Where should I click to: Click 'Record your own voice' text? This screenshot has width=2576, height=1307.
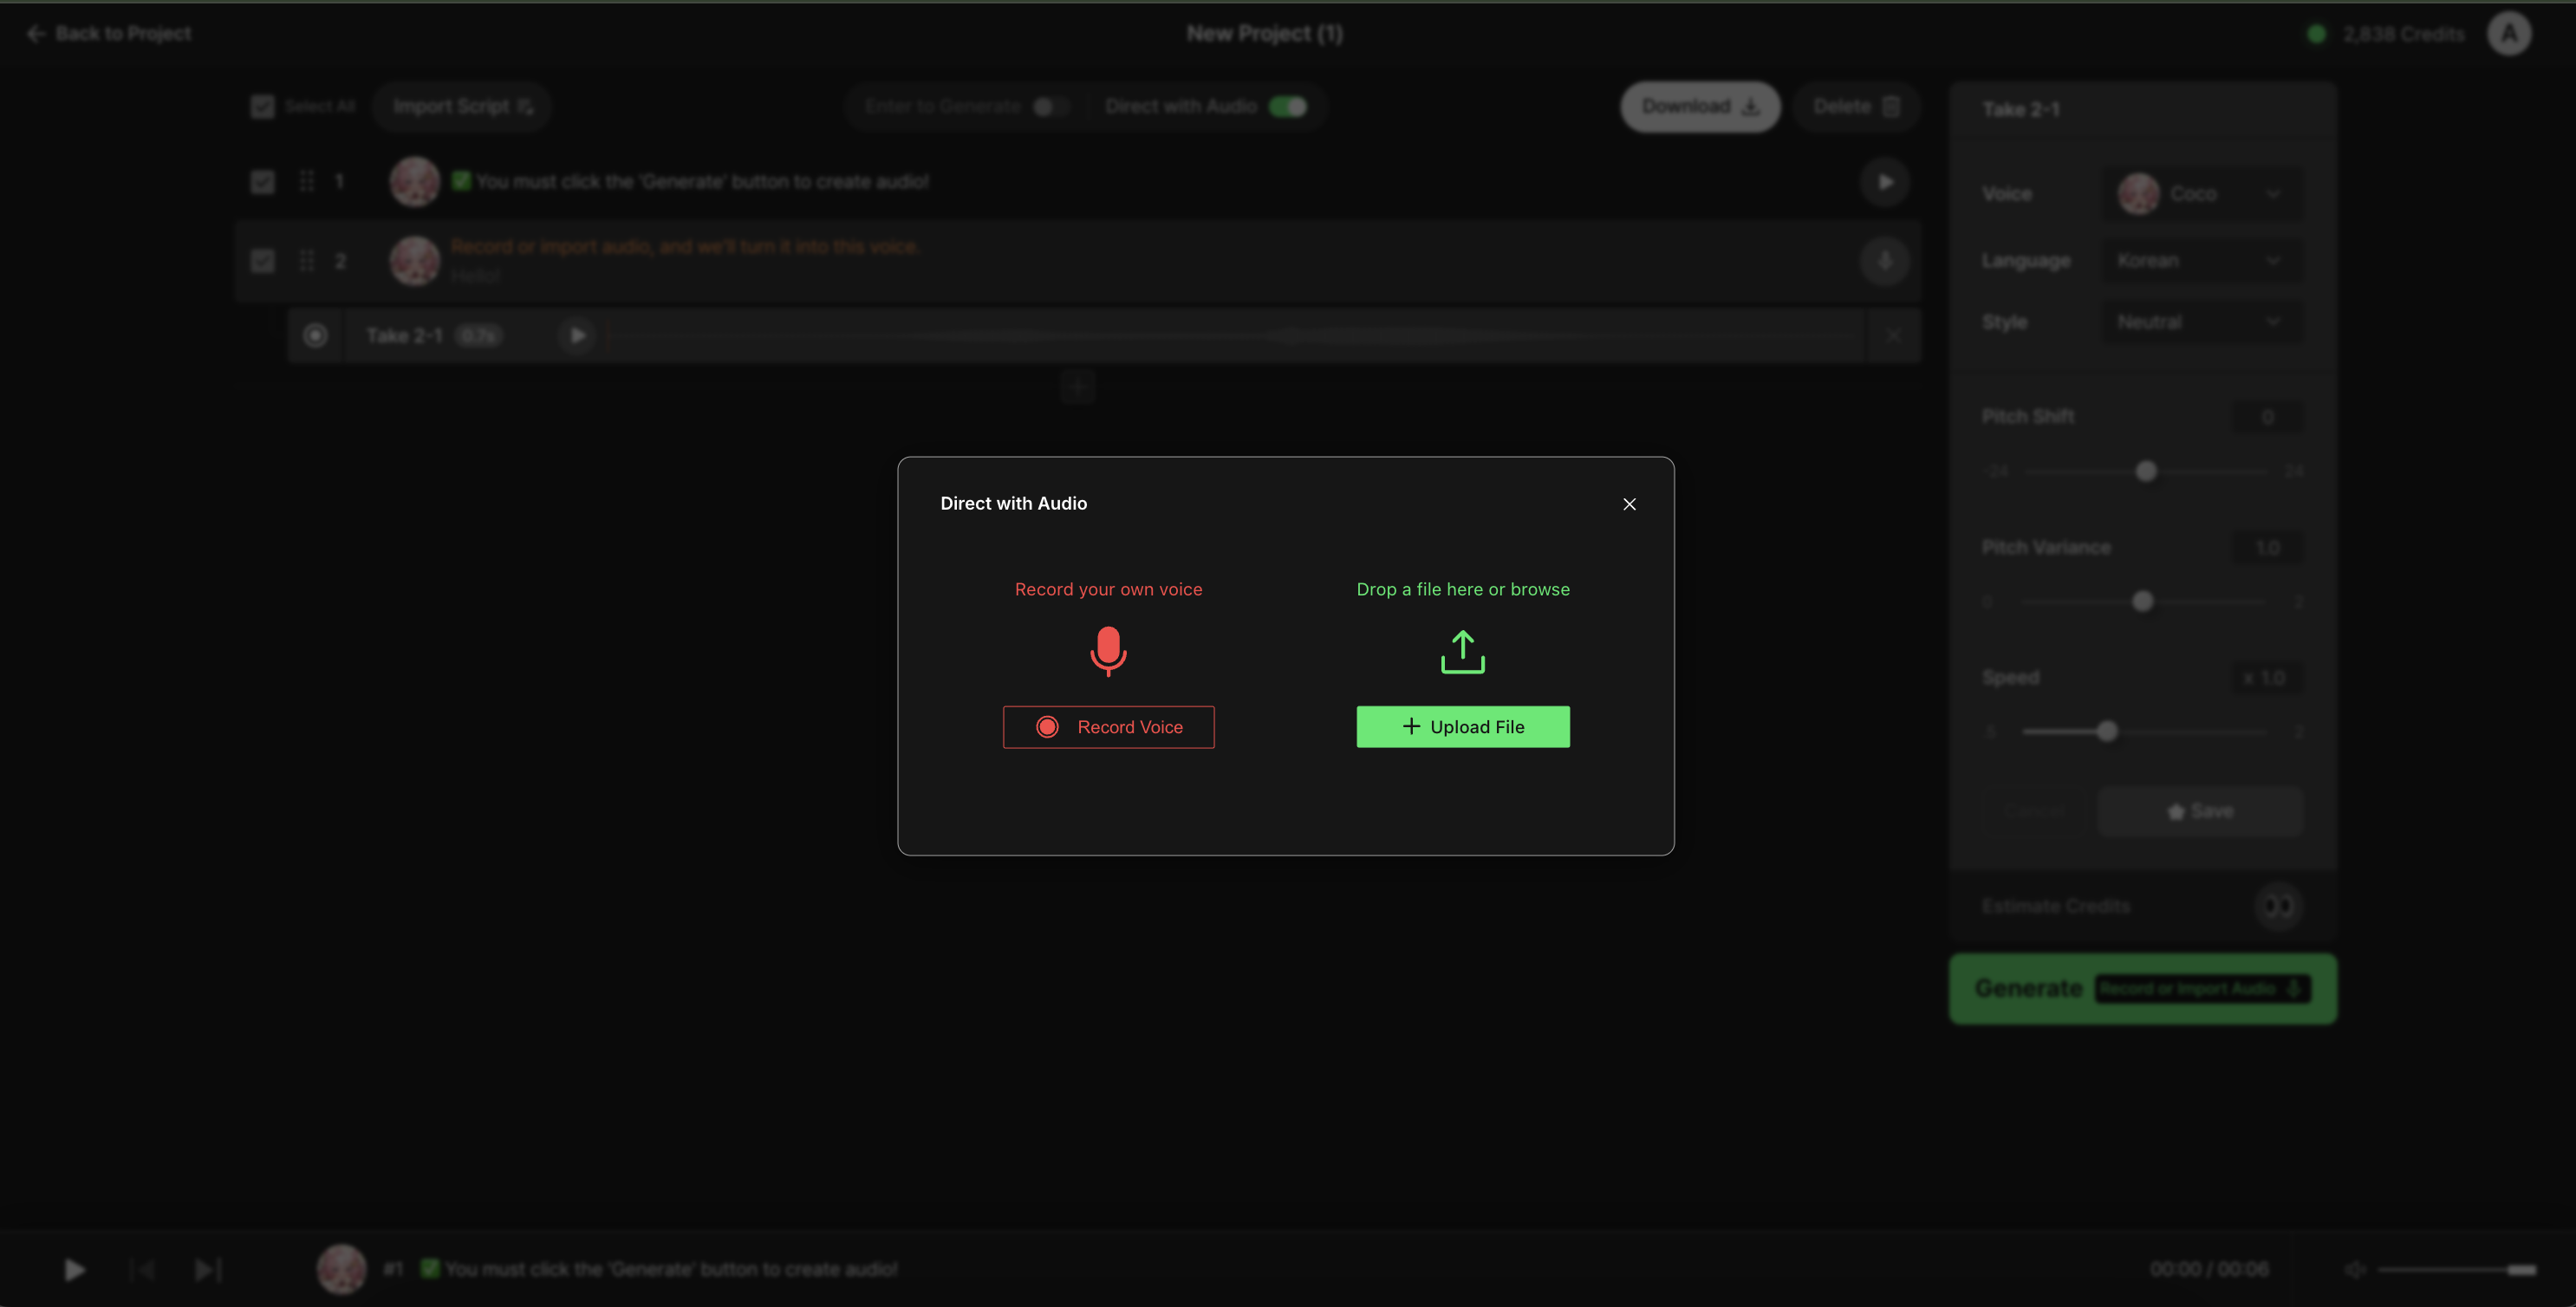1108,589
